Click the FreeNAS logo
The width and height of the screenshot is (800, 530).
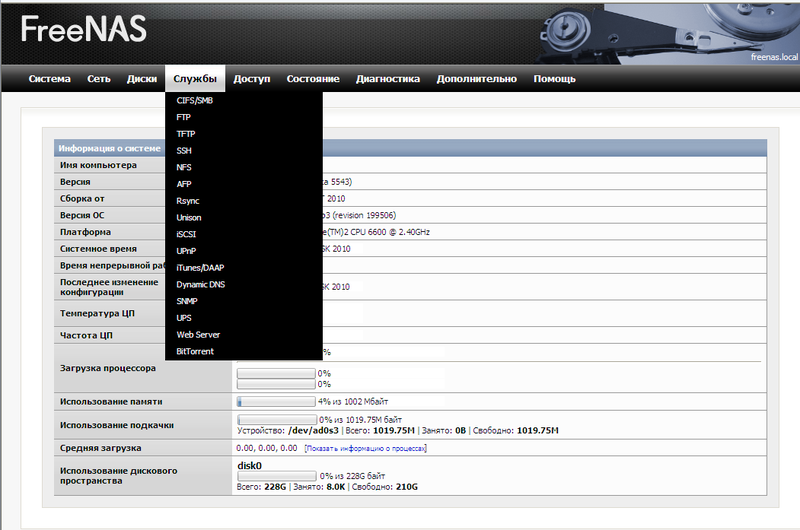(x=84, y=29)
